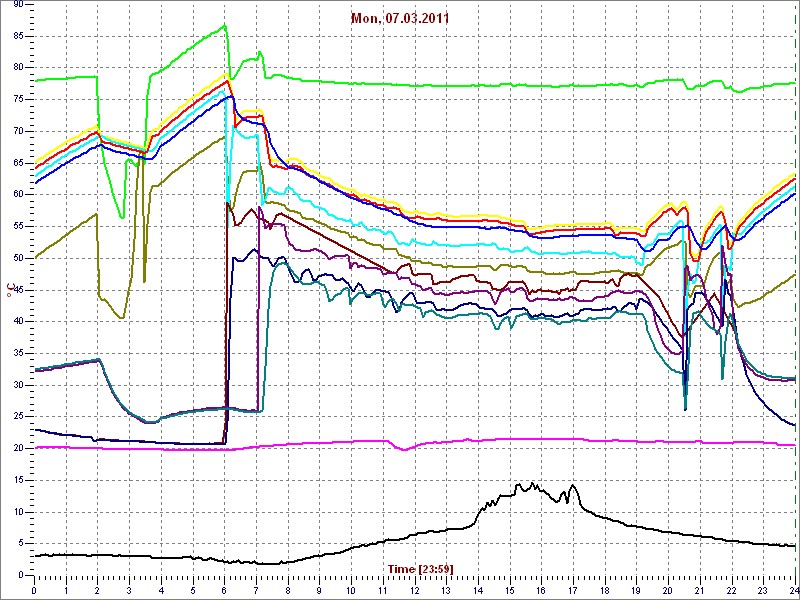The image size is (800, 600).
Task: Click the Time [23:59] axis label
Action: [420, 569]
